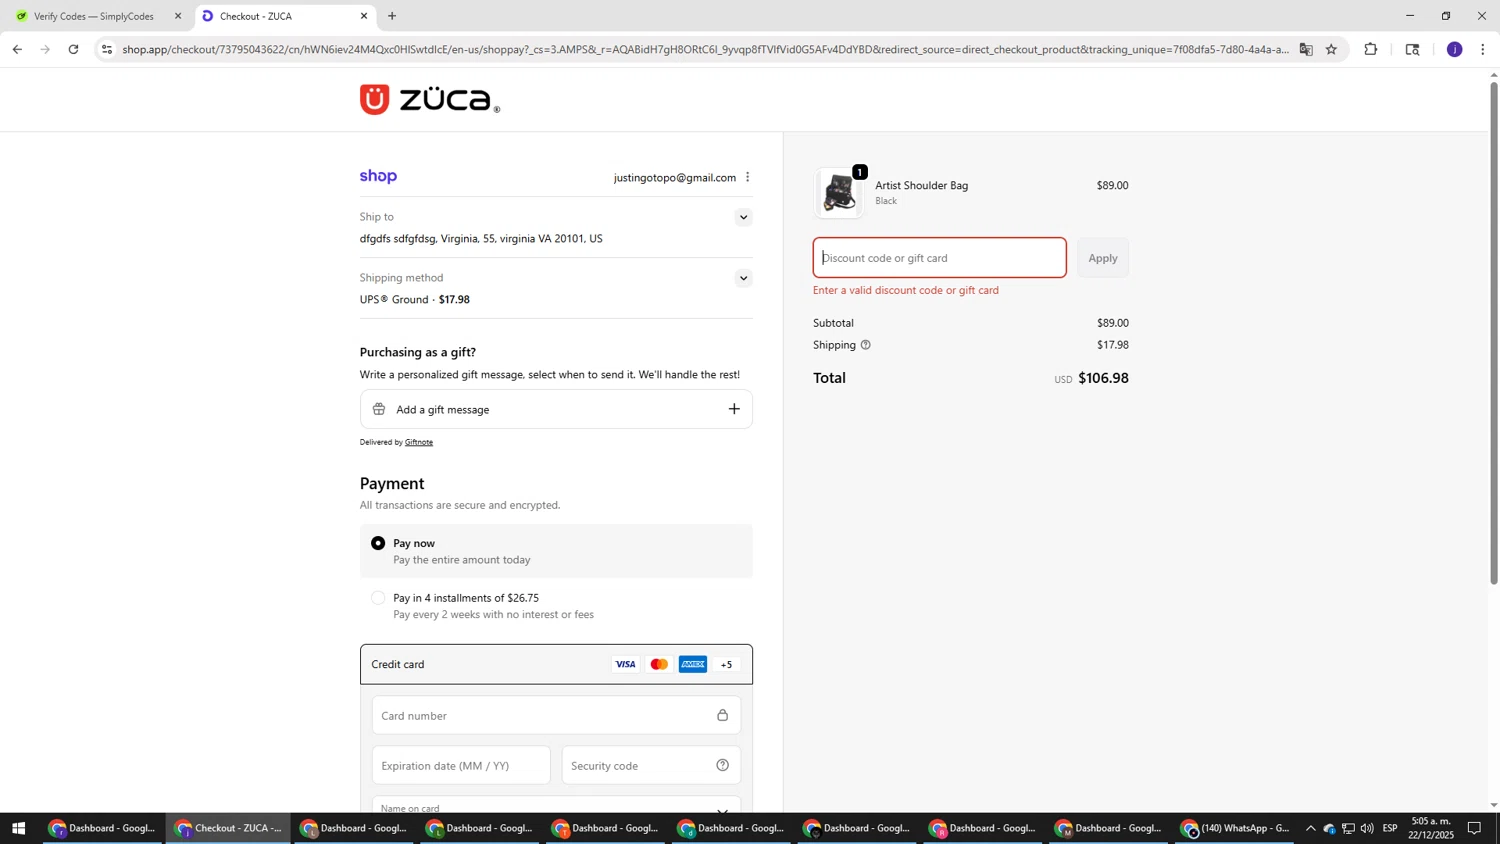Click the page vertical scrollbar

[1494, 333]
